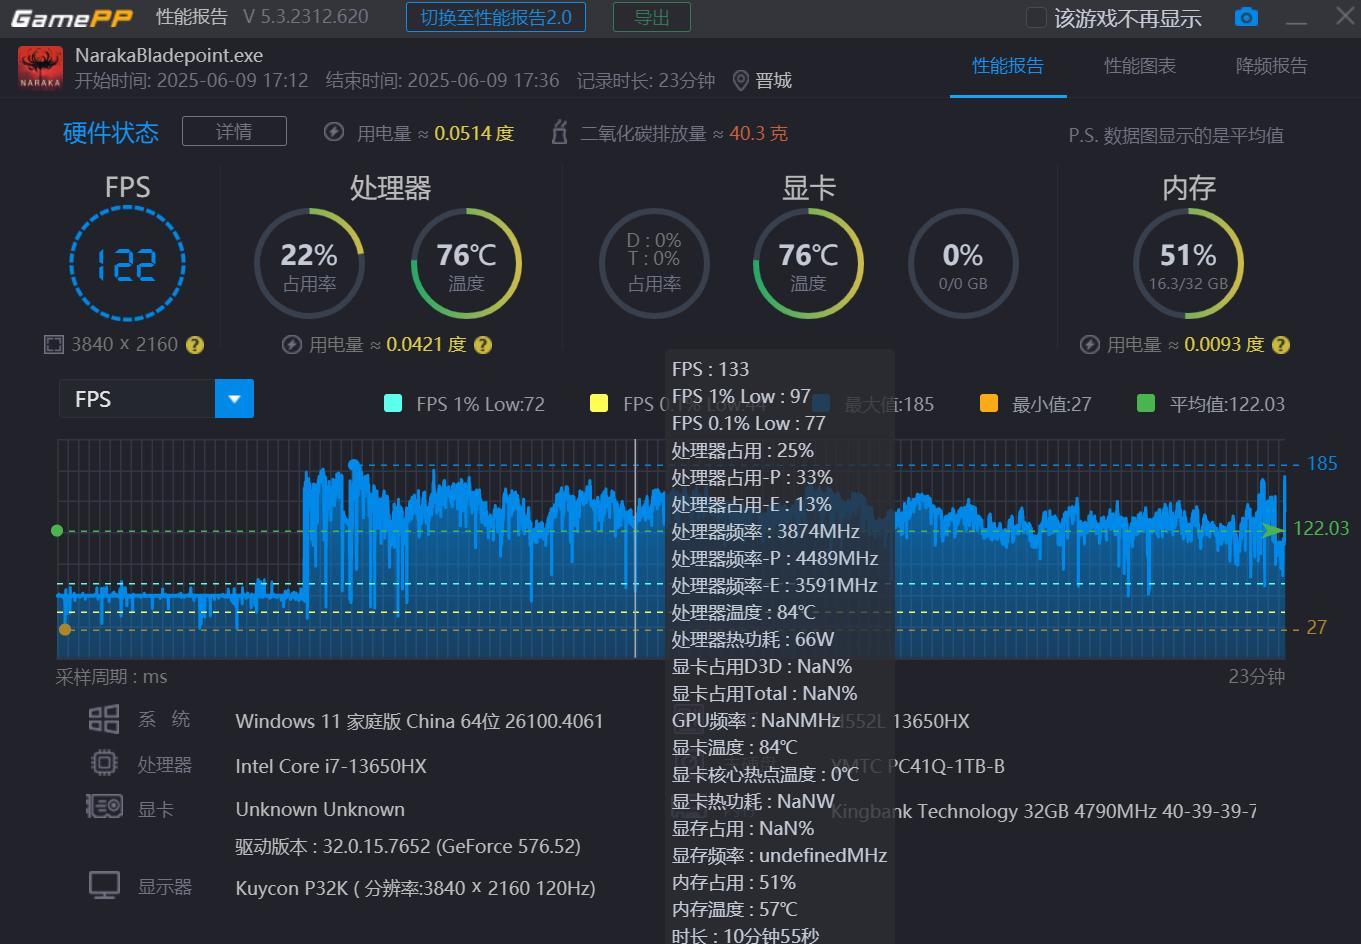The width and height of the screenshot is (1361, 944).
Task: Click the 平均值:122.03 legend label
Action: (1227, 404)
